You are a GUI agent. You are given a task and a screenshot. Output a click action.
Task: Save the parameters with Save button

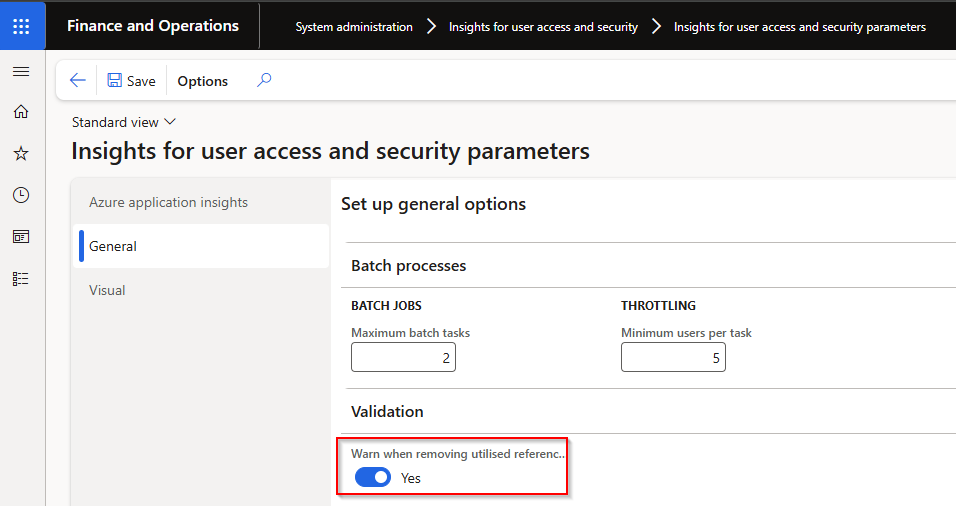pos(131,81)
